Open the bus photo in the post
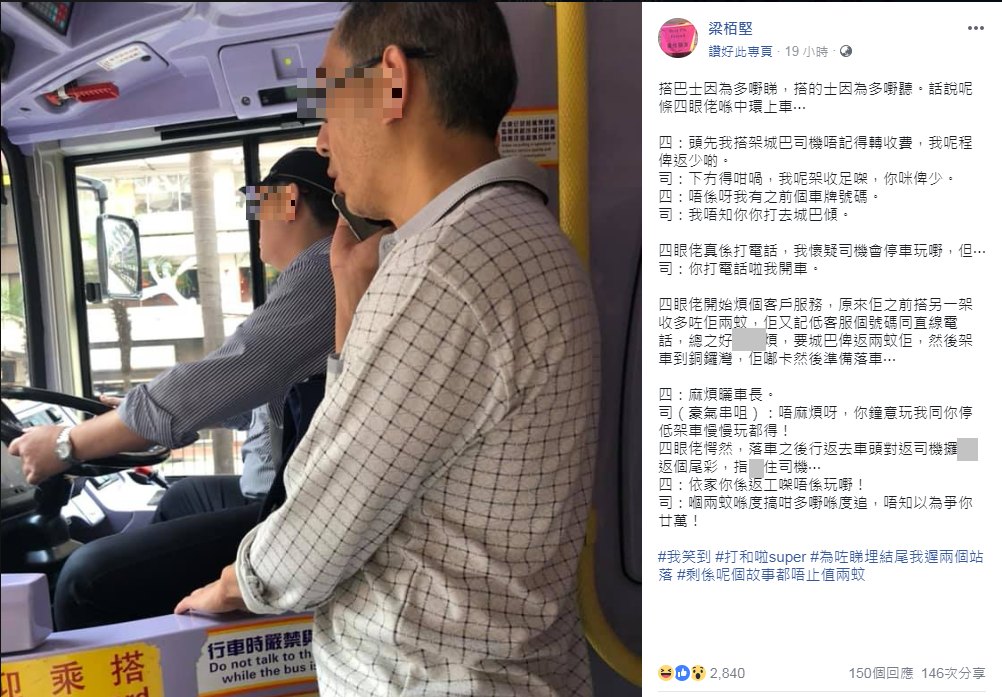Viewport: 1002px width, 697px height. [321, 348]
